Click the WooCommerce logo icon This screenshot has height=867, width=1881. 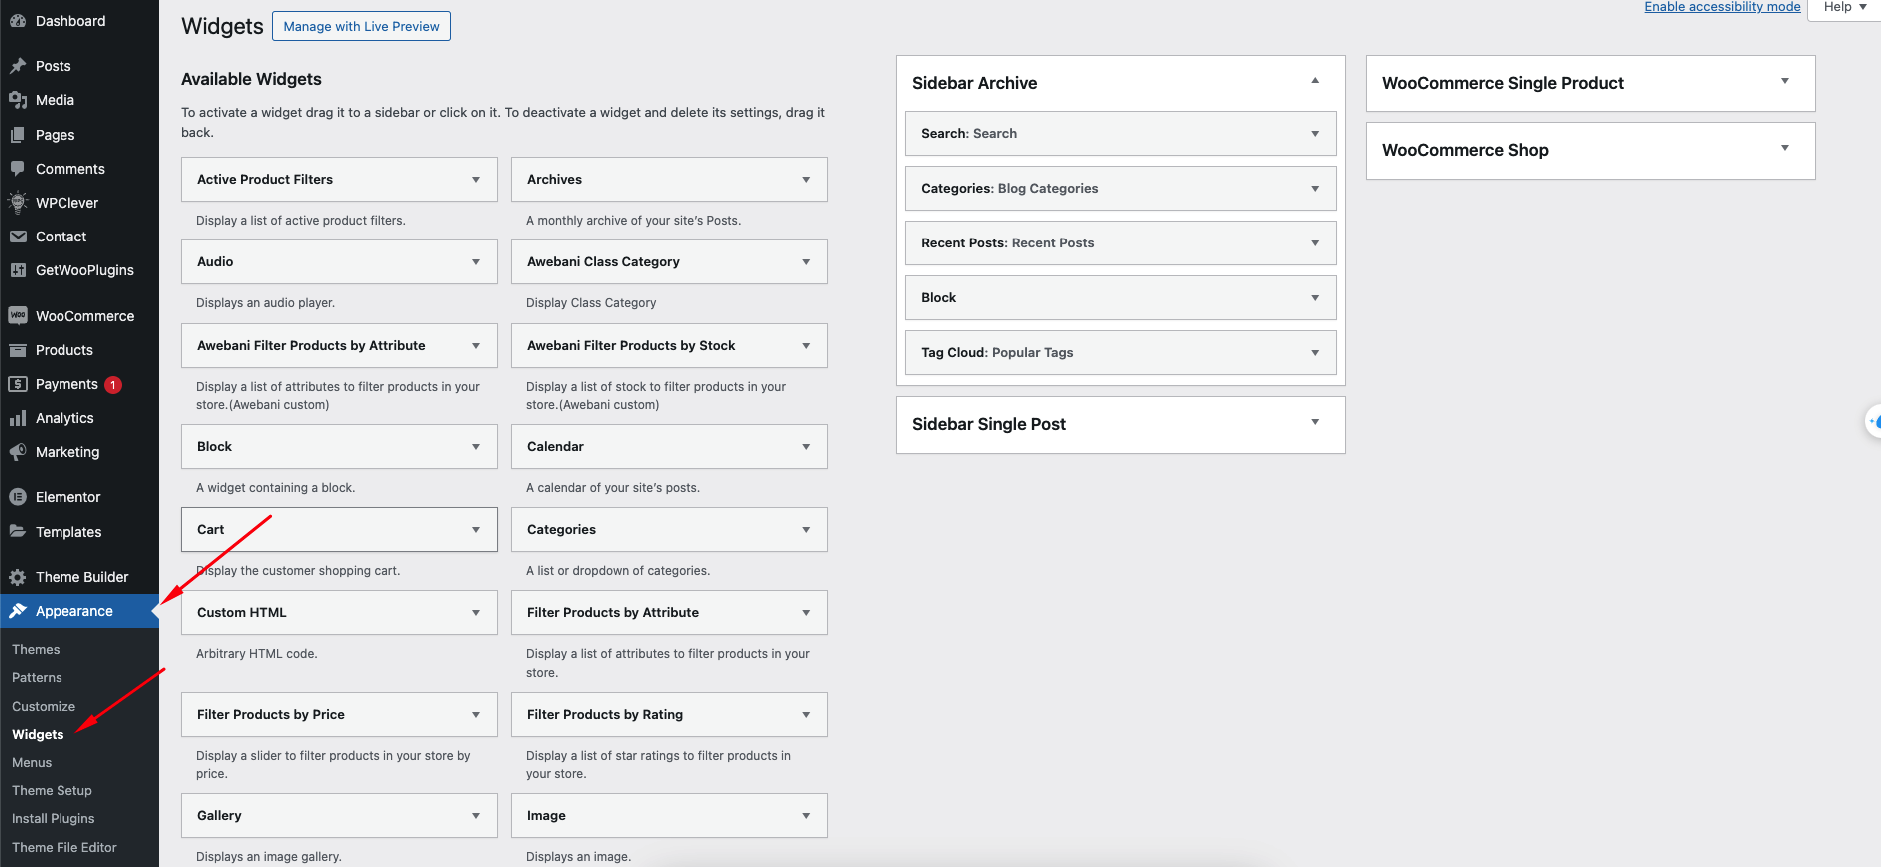click(x=18, y=316)
